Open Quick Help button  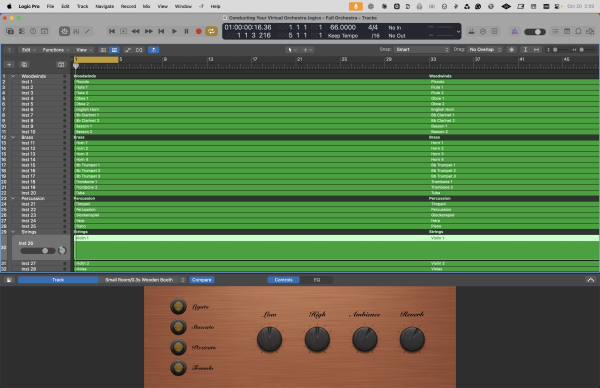(33, 31)
